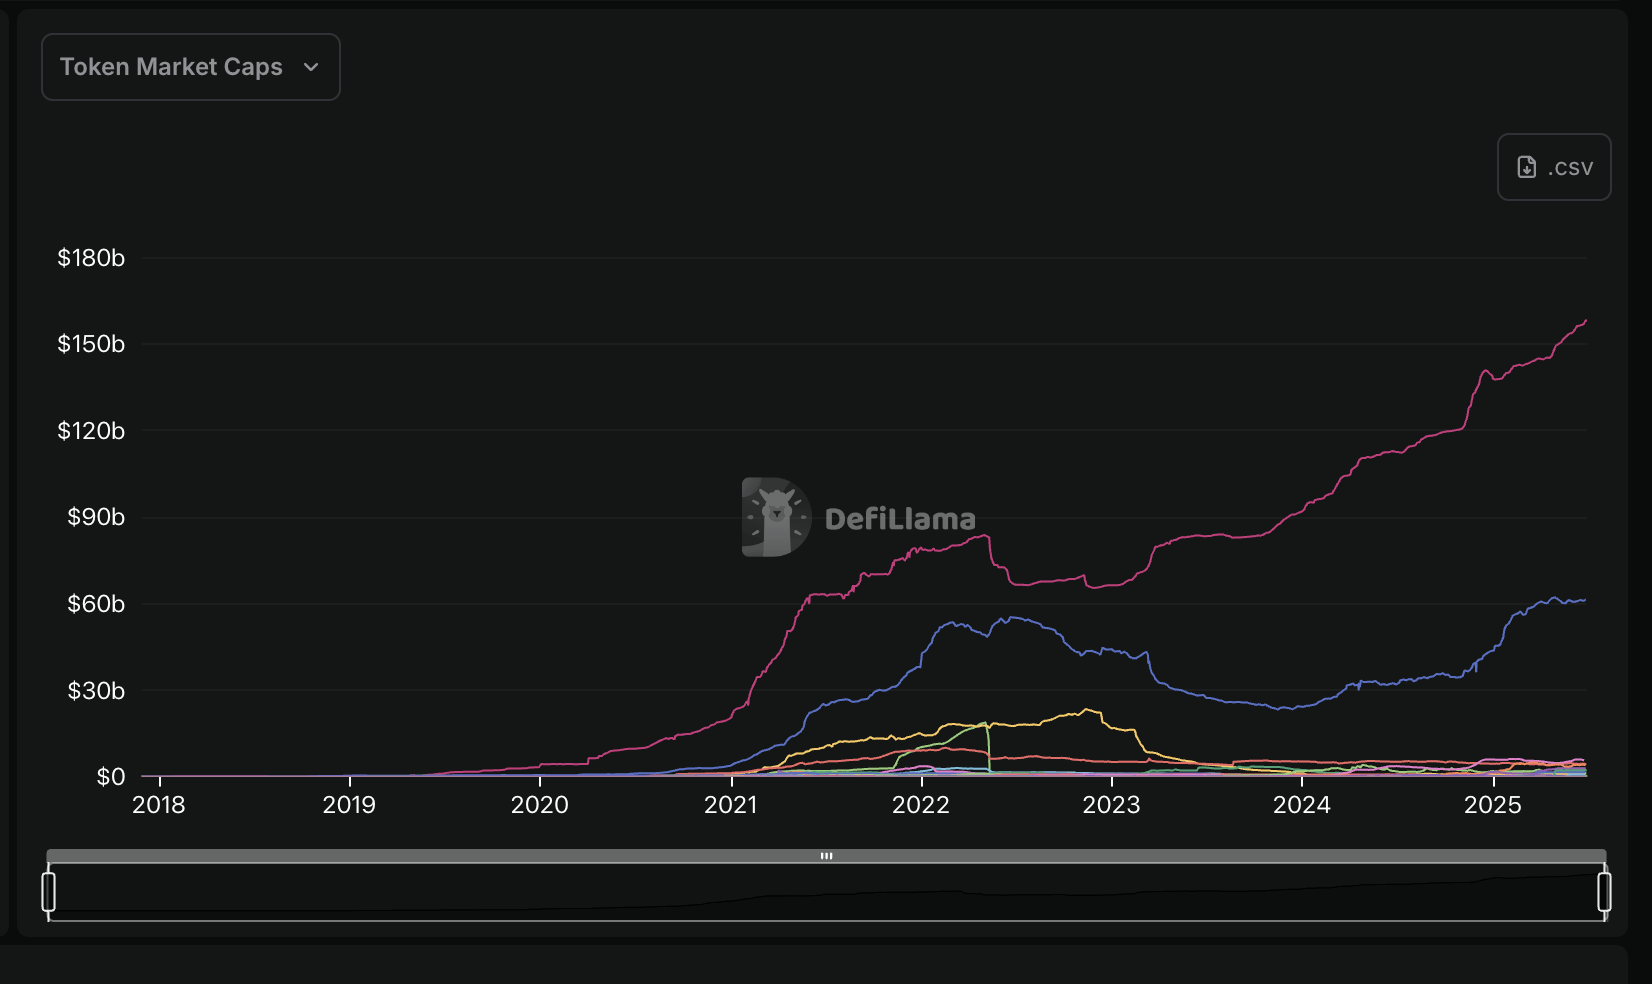Click the $90b label on the y-axis

[96, 517]
